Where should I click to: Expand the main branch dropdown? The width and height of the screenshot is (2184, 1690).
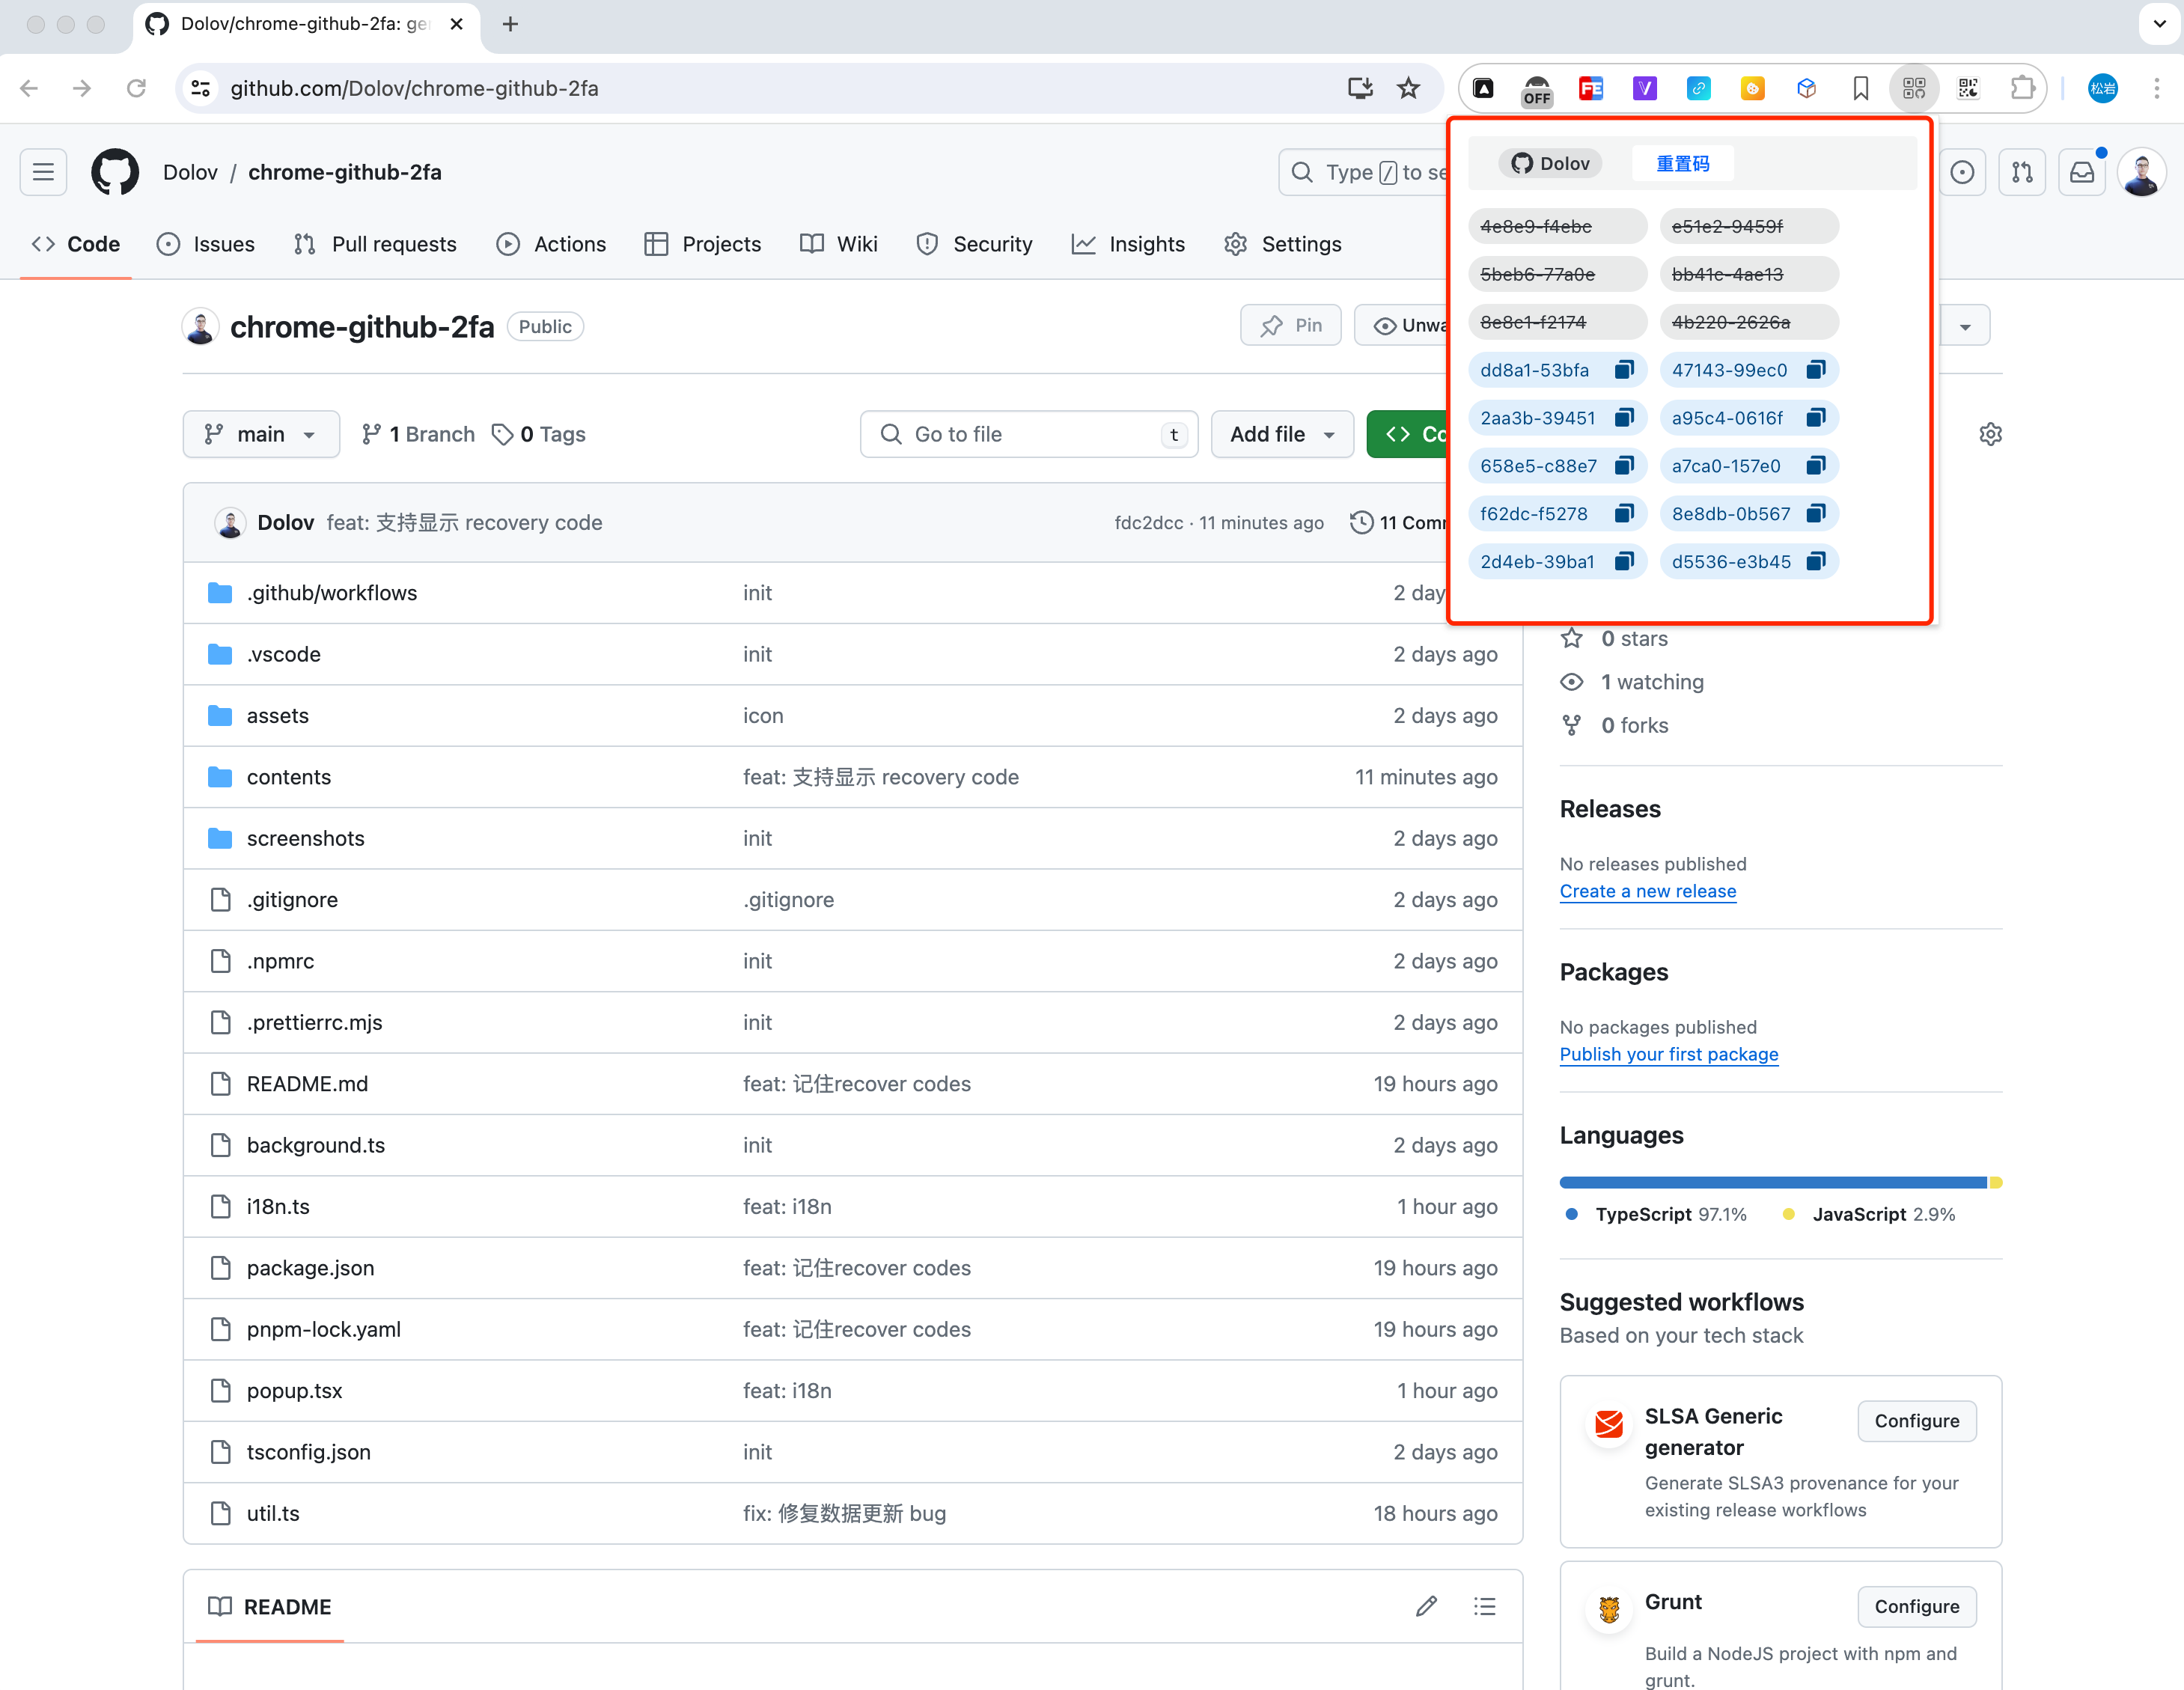[x=261, y=434]
